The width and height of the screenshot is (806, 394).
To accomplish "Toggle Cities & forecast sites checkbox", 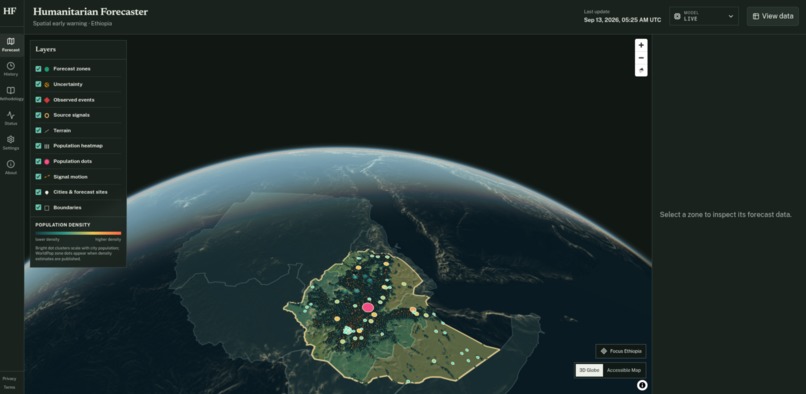I will pyautogui.click(x=38, y=192).
